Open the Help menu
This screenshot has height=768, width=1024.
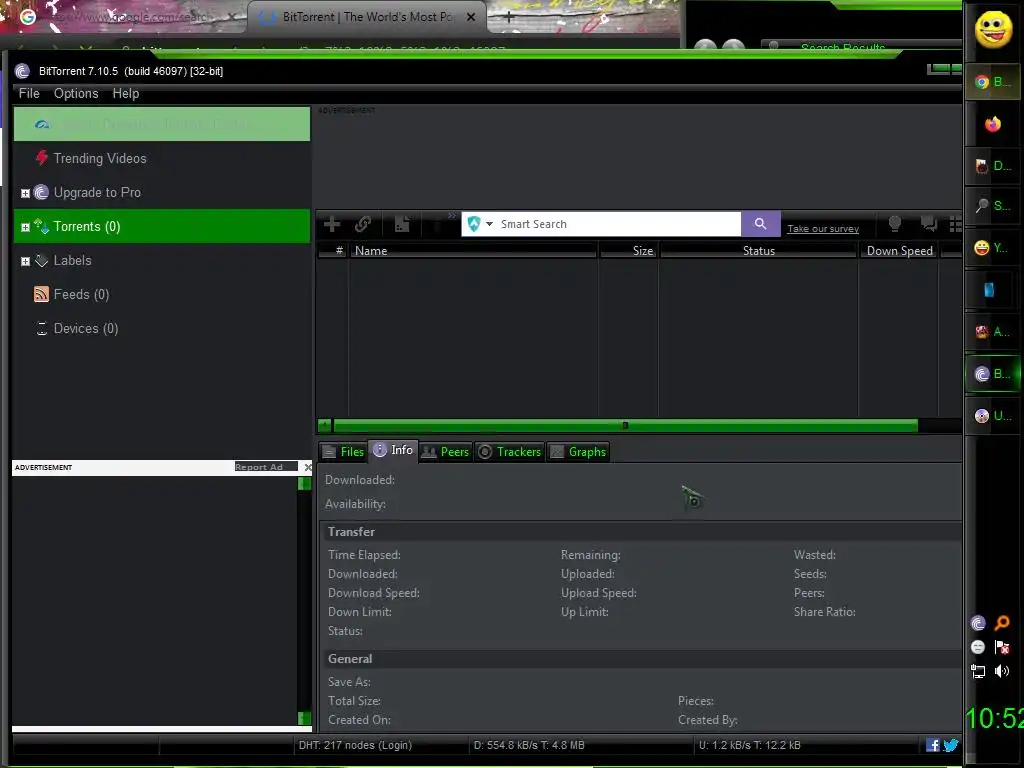pyautogui.click(x=126, y=93)
